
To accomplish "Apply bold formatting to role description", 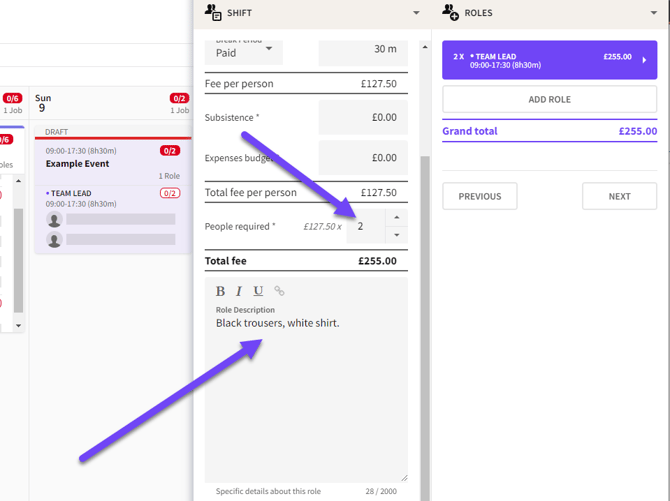I will tap(220, 292).
